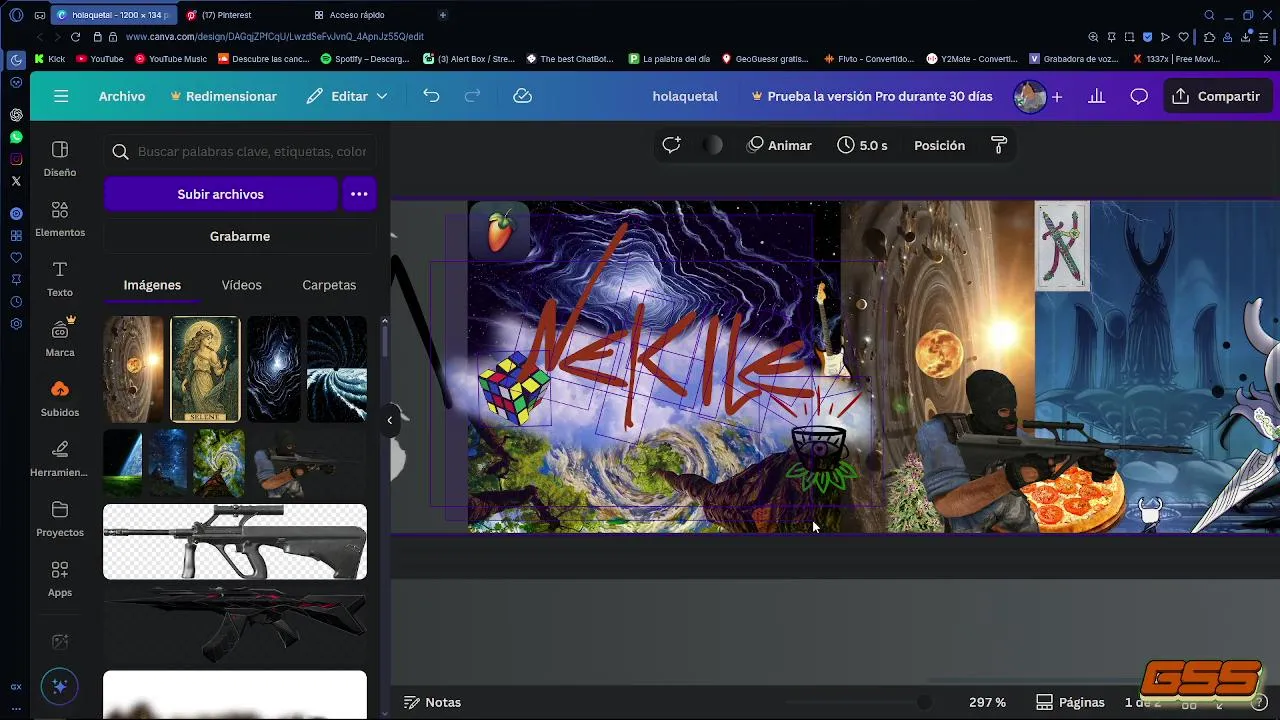Open the YouTube Music bookmark
1280x720 pixels.
[171, 59]
